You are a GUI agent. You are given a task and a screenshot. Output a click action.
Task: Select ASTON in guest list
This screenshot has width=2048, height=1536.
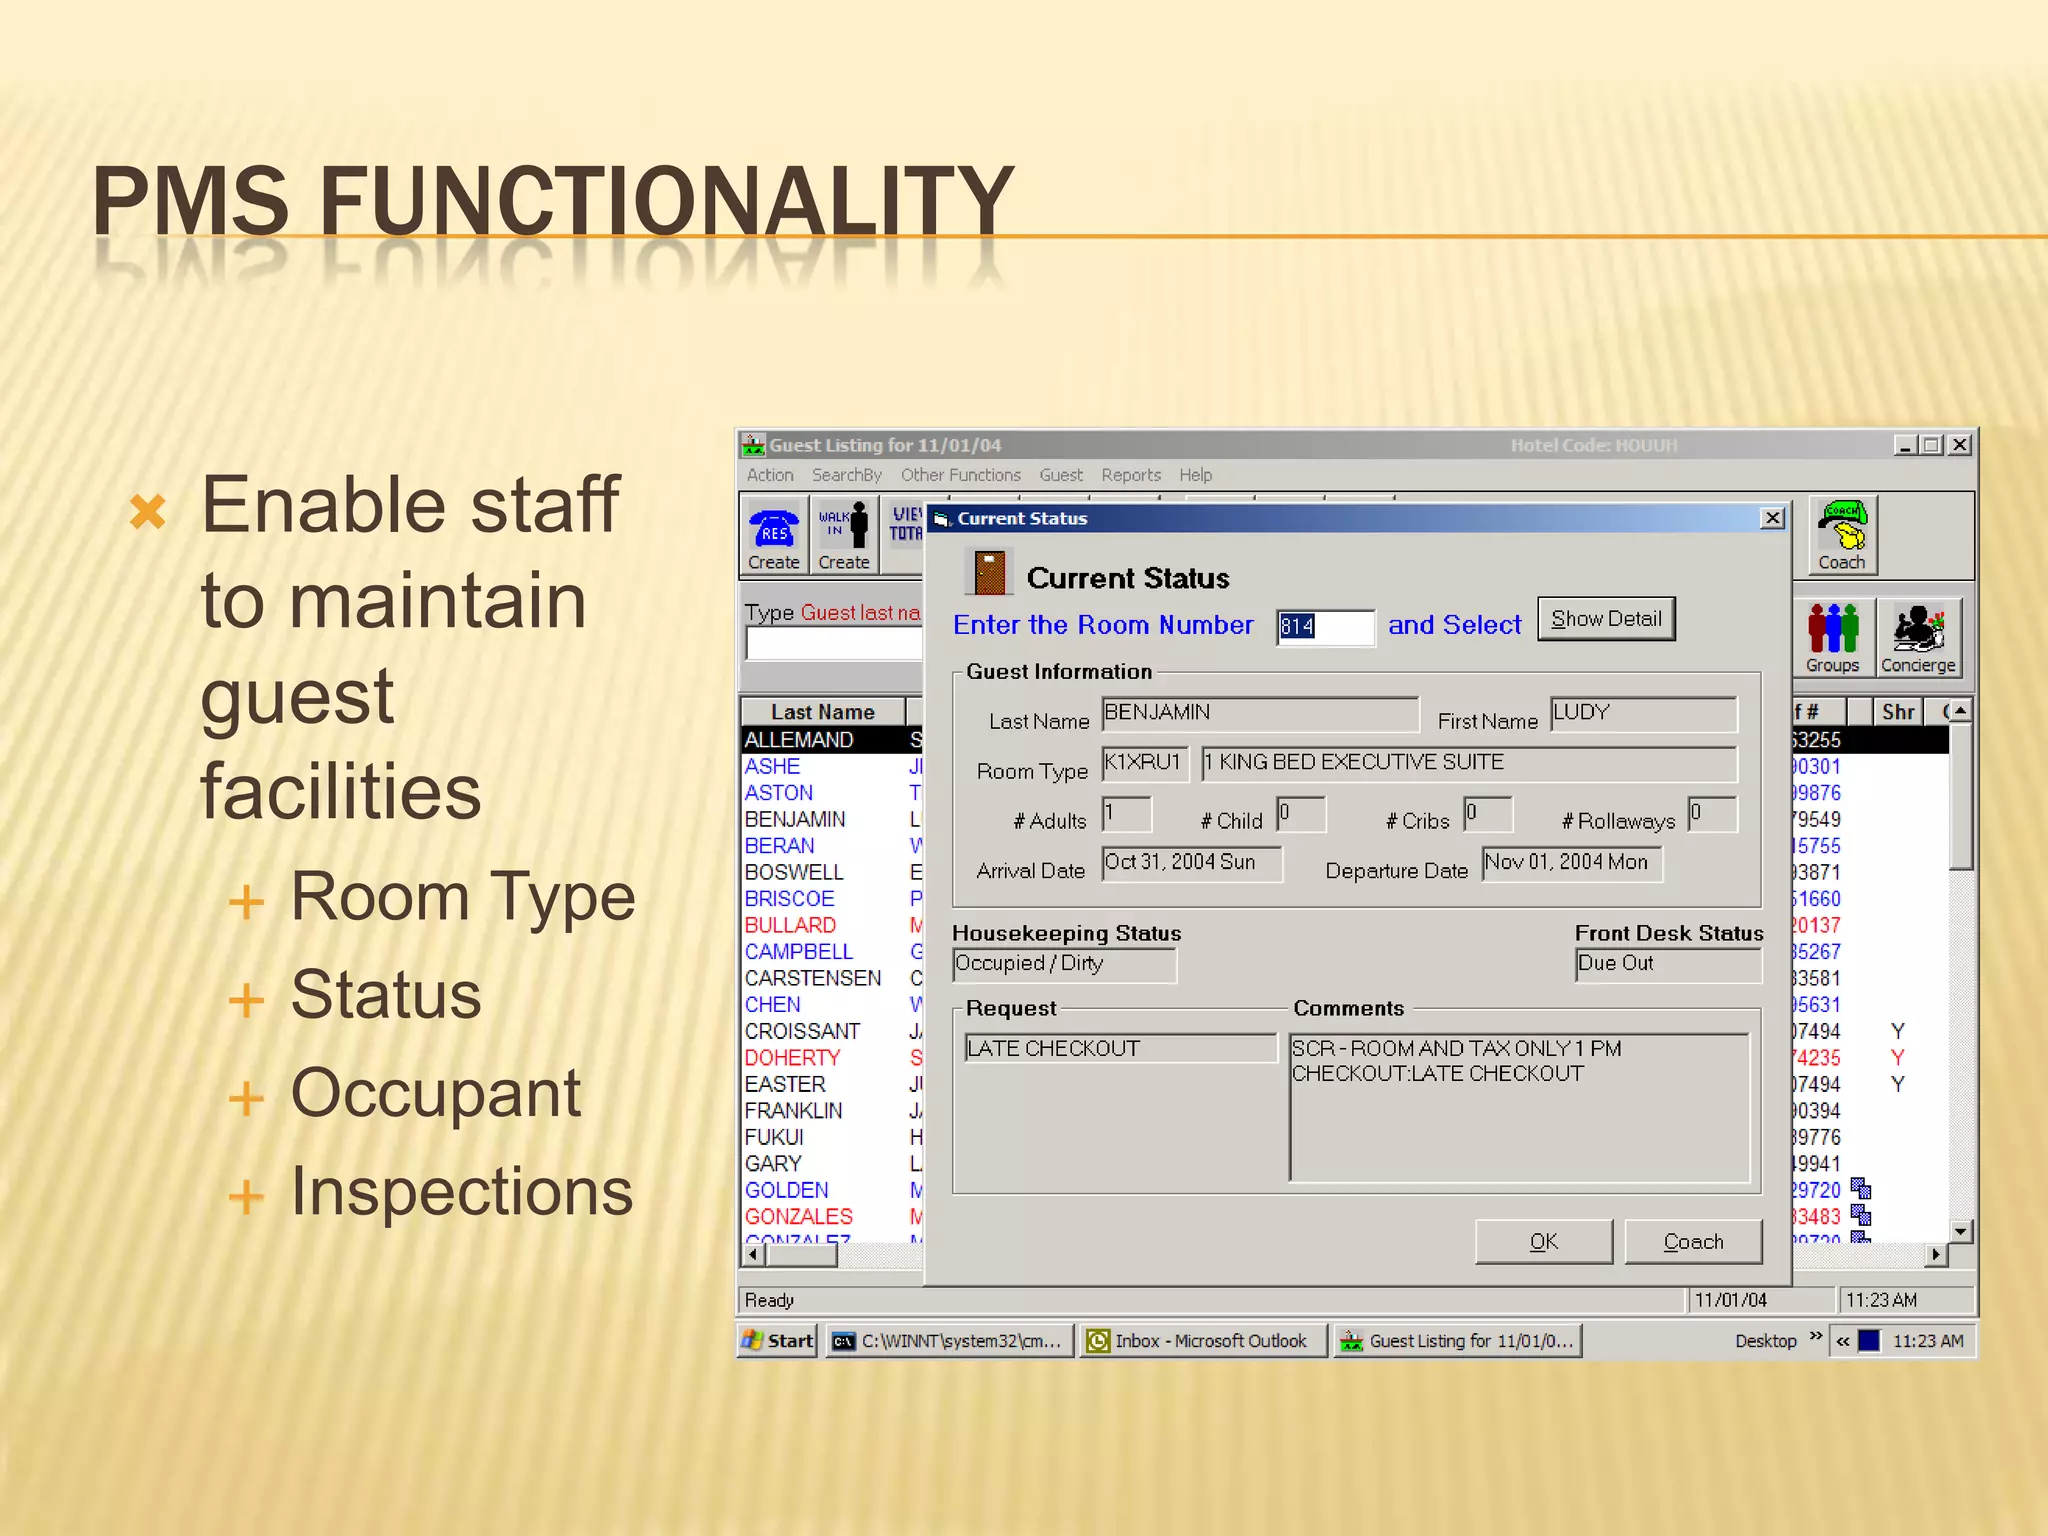pyautogui.click(x=778, y=793)
